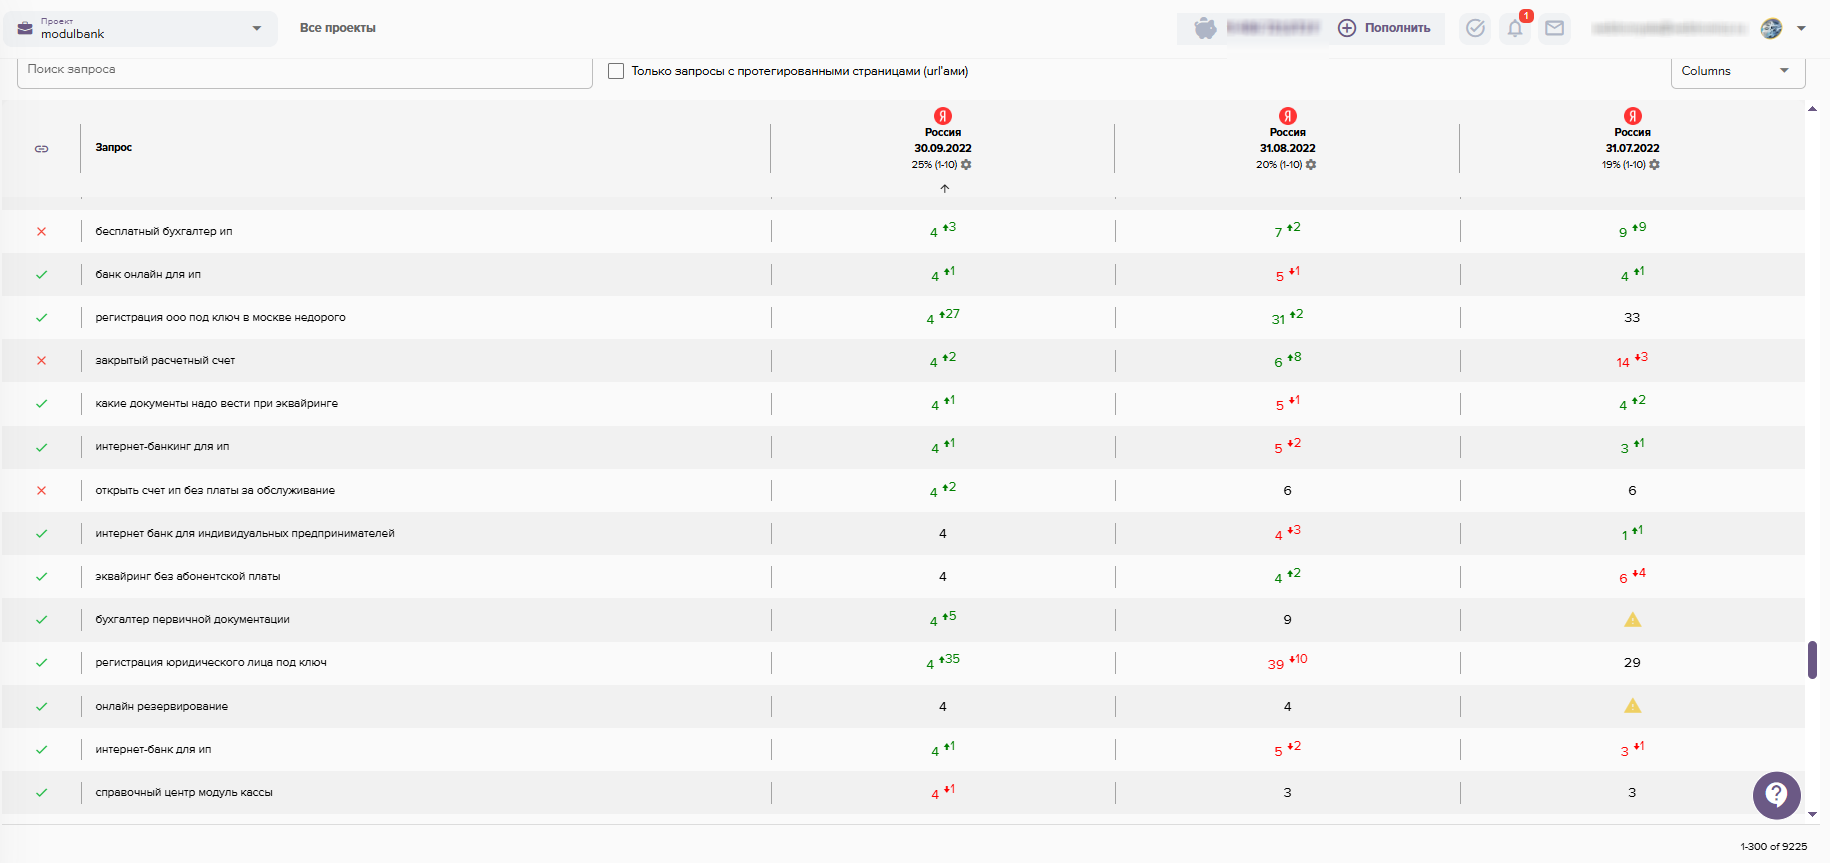Open the user account dropdown arrow
Screen dimensions: 1830x863
tap(1801, 28)
